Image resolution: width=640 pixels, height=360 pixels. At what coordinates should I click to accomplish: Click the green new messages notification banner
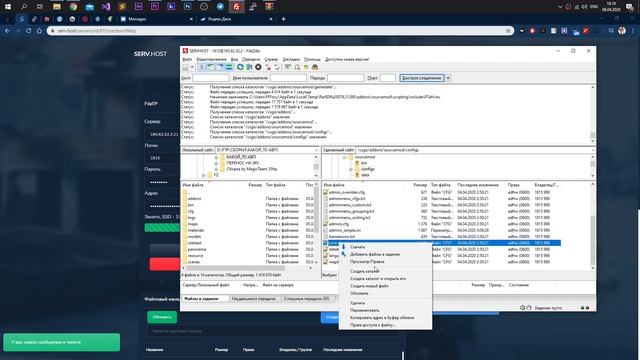(x=62, y=342)
